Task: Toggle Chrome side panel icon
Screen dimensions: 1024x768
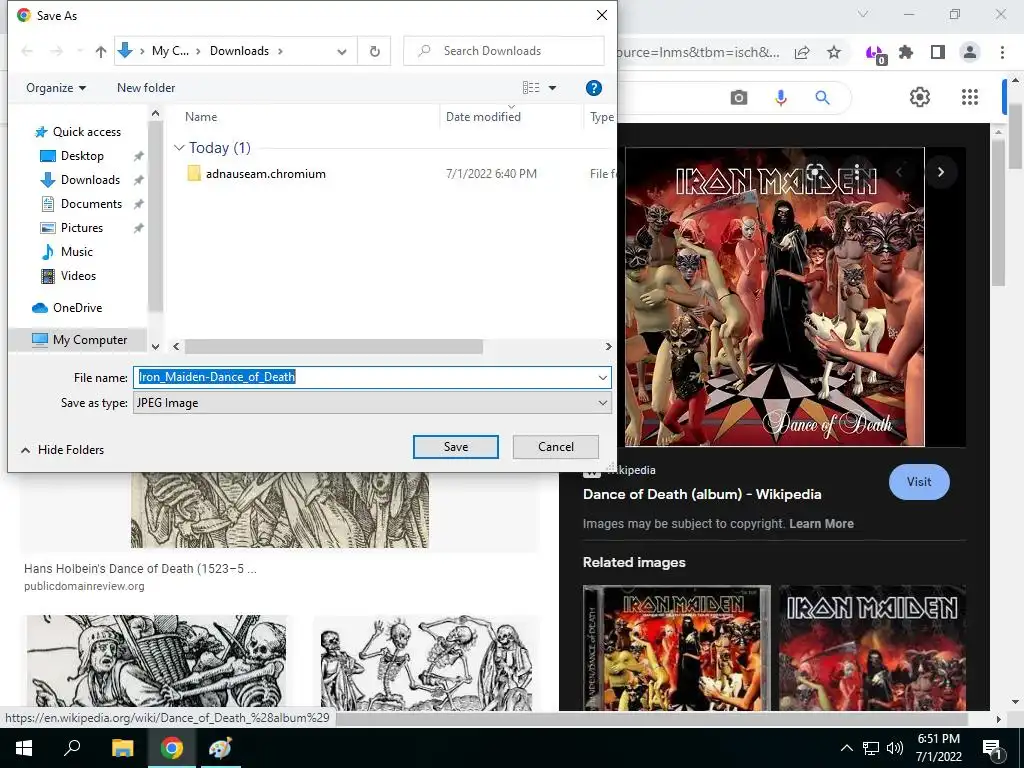Action: coord(938,52)
